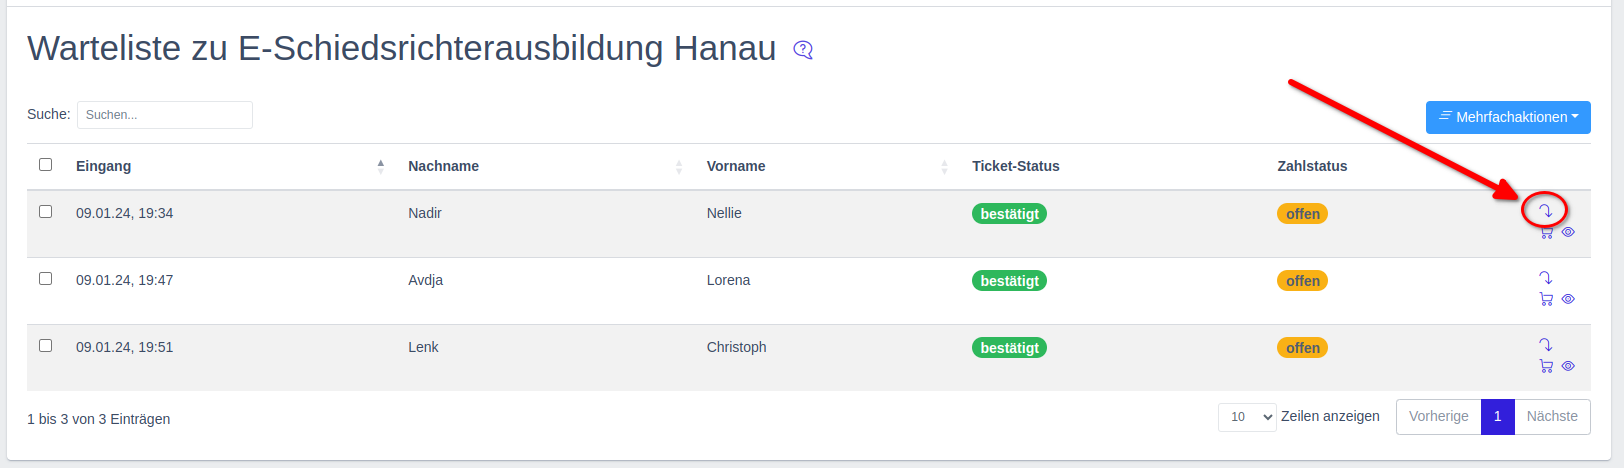
Task: Focus the Suche search field
Action: click(x=165, y=115)
